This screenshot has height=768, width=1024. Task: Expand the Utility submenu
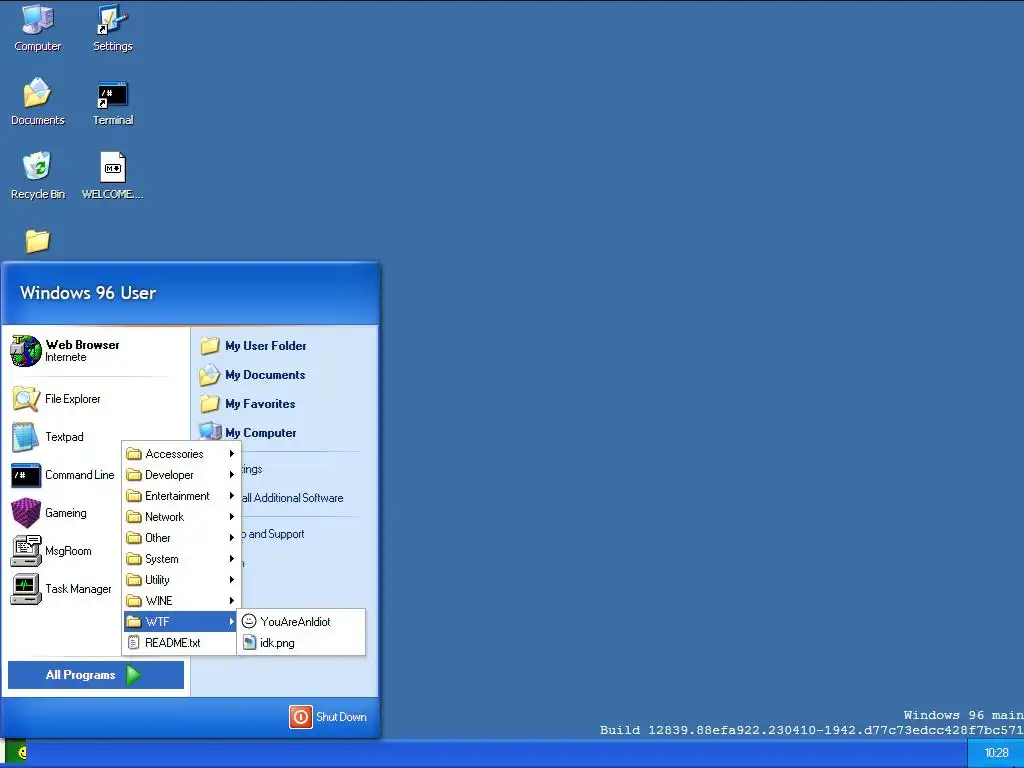click(181, 580)
